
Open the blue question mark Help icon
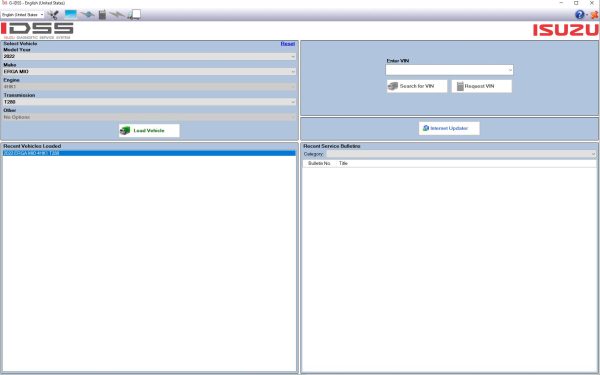579,15
